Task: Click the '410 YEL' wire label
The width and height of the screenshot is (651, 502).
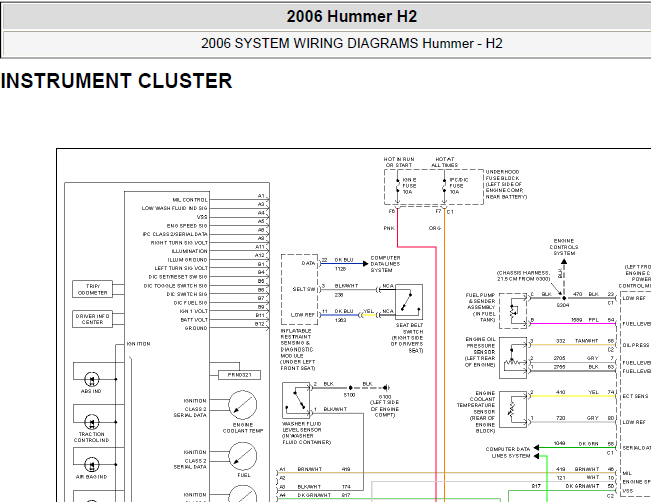Action: click(x=577, y=392)
